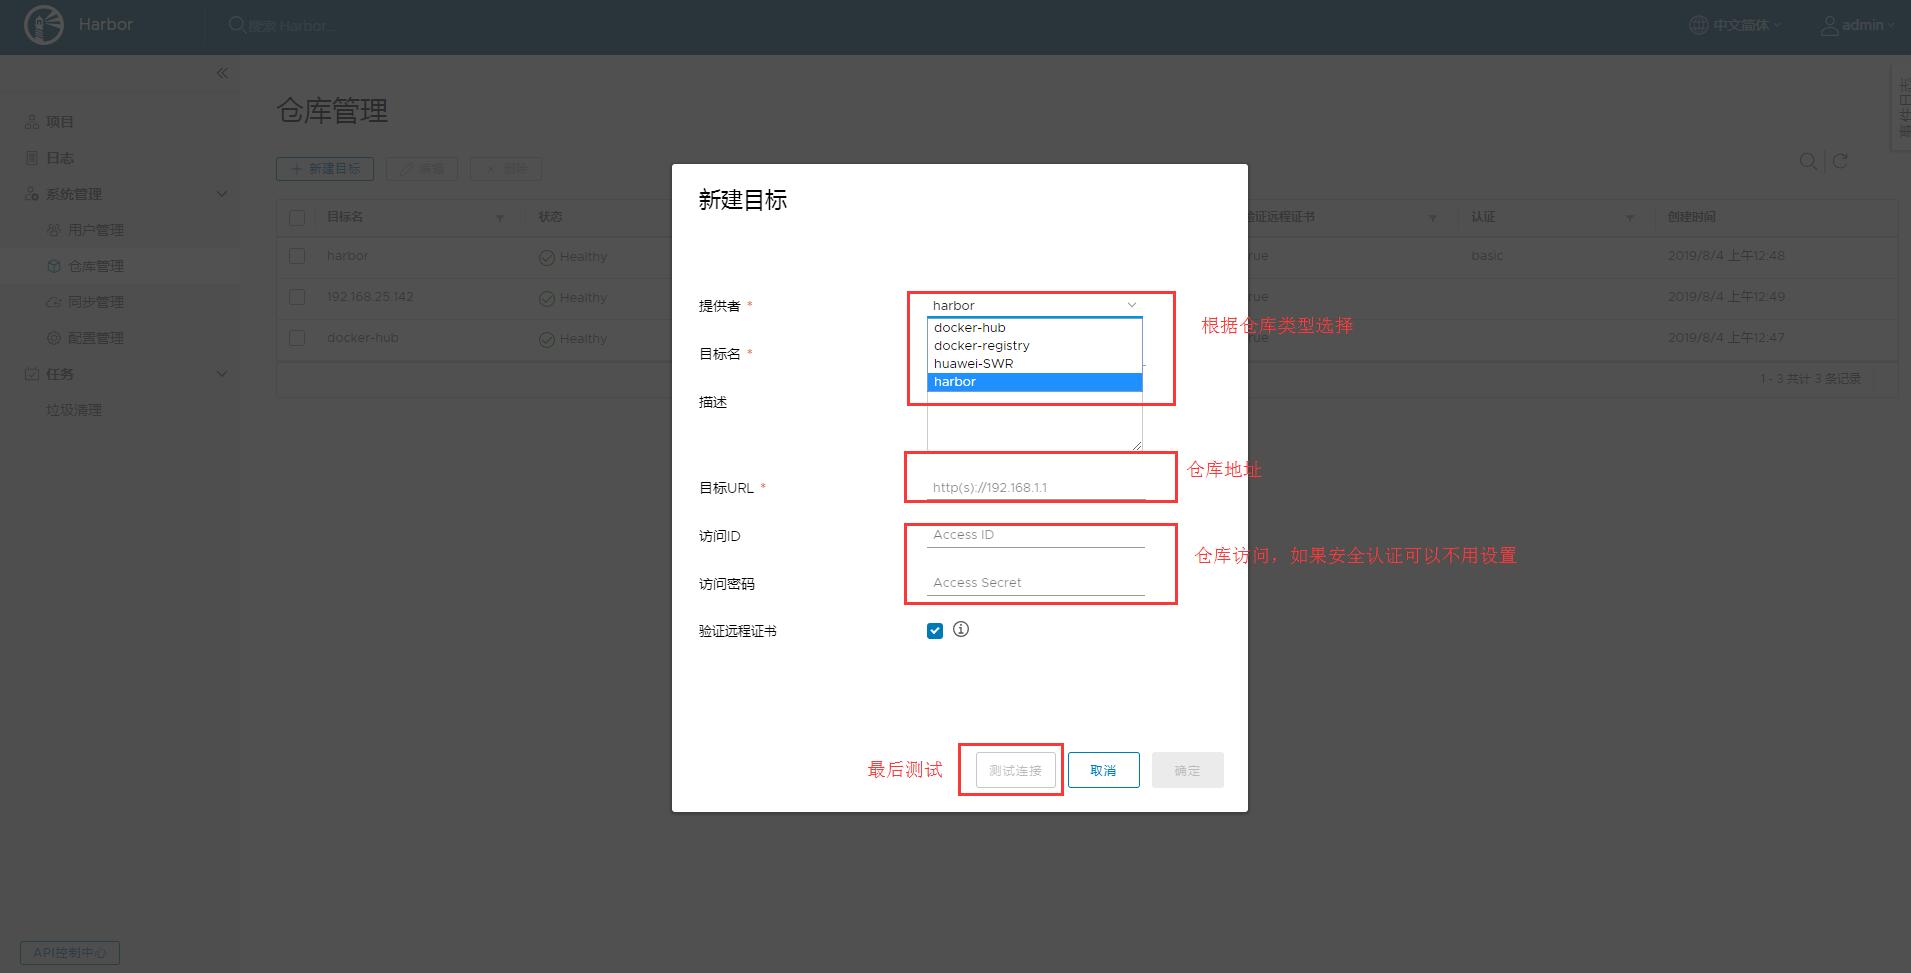Image resolution: width=1911 pixels, height=973 pixels.
Task: Click the basic authentication cell
Action: click(x=1487, y=256)
